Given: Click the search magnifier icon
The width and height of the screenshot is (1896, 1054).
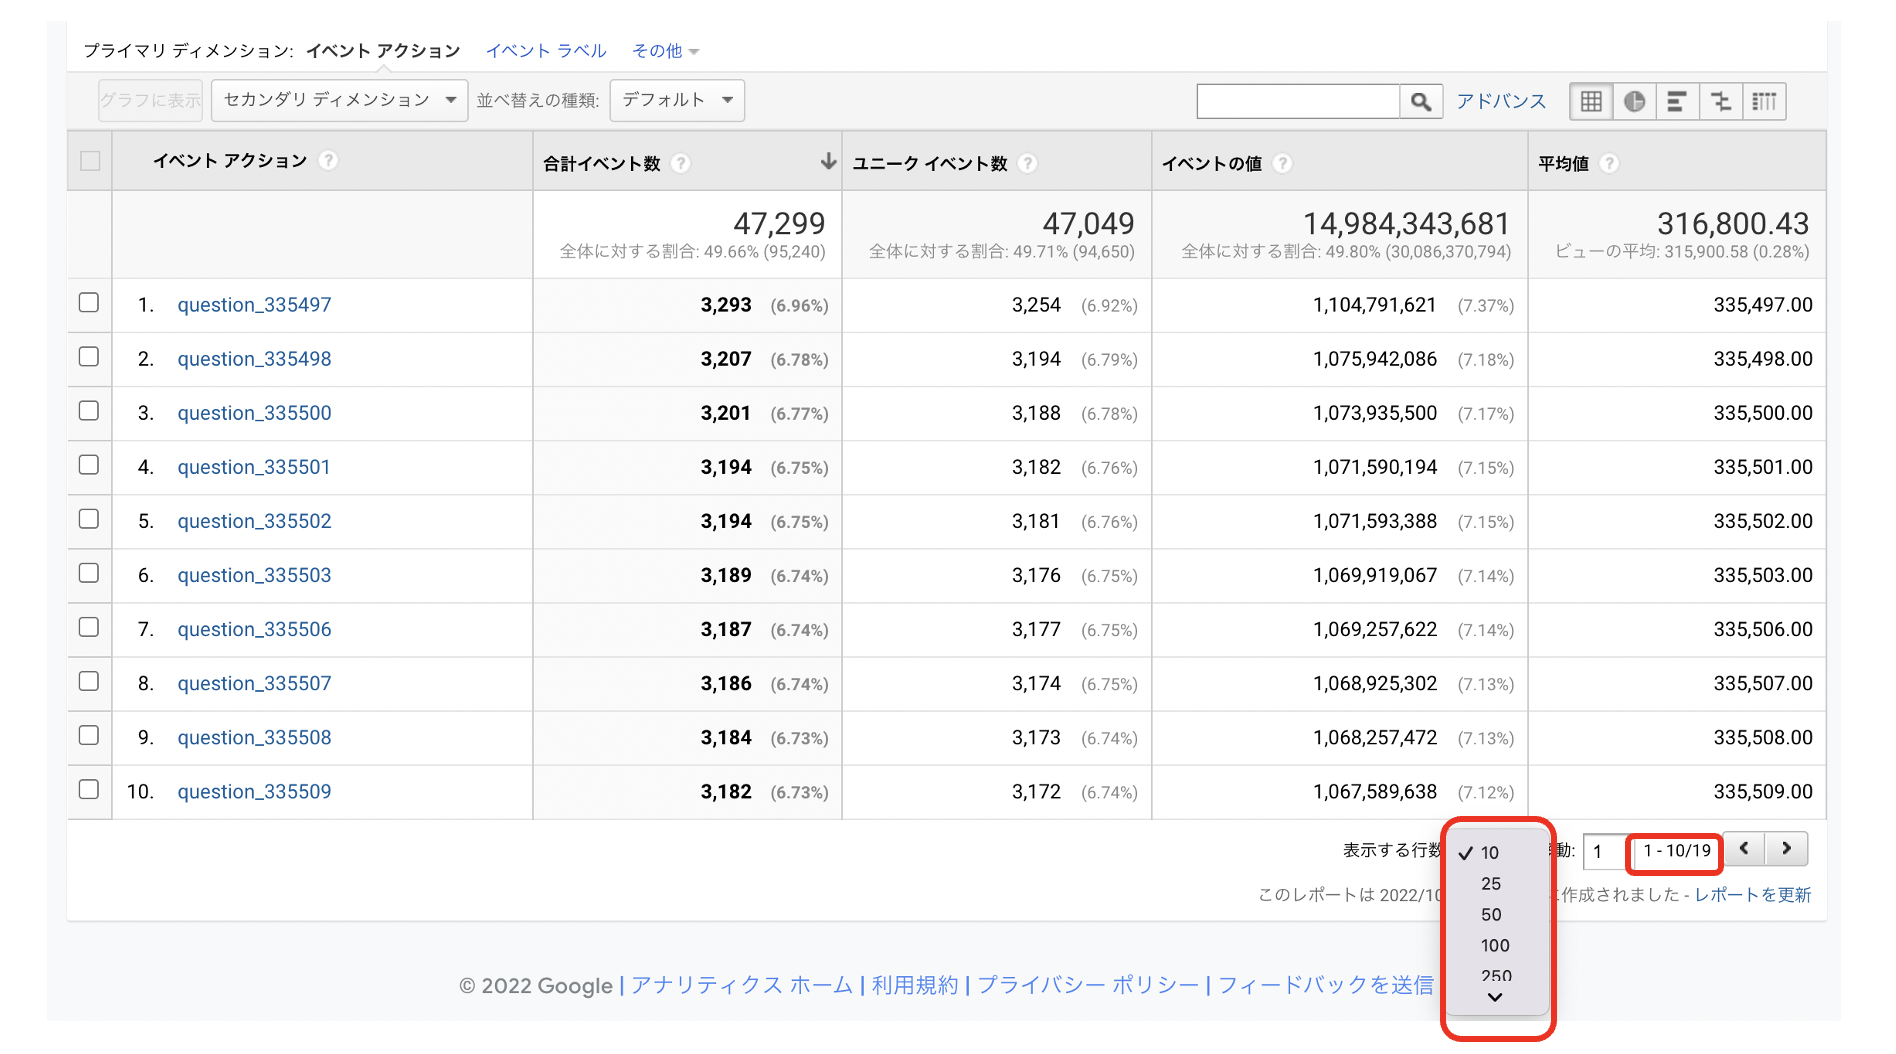Looking at the screenshot, I should tap(1420, 101).
